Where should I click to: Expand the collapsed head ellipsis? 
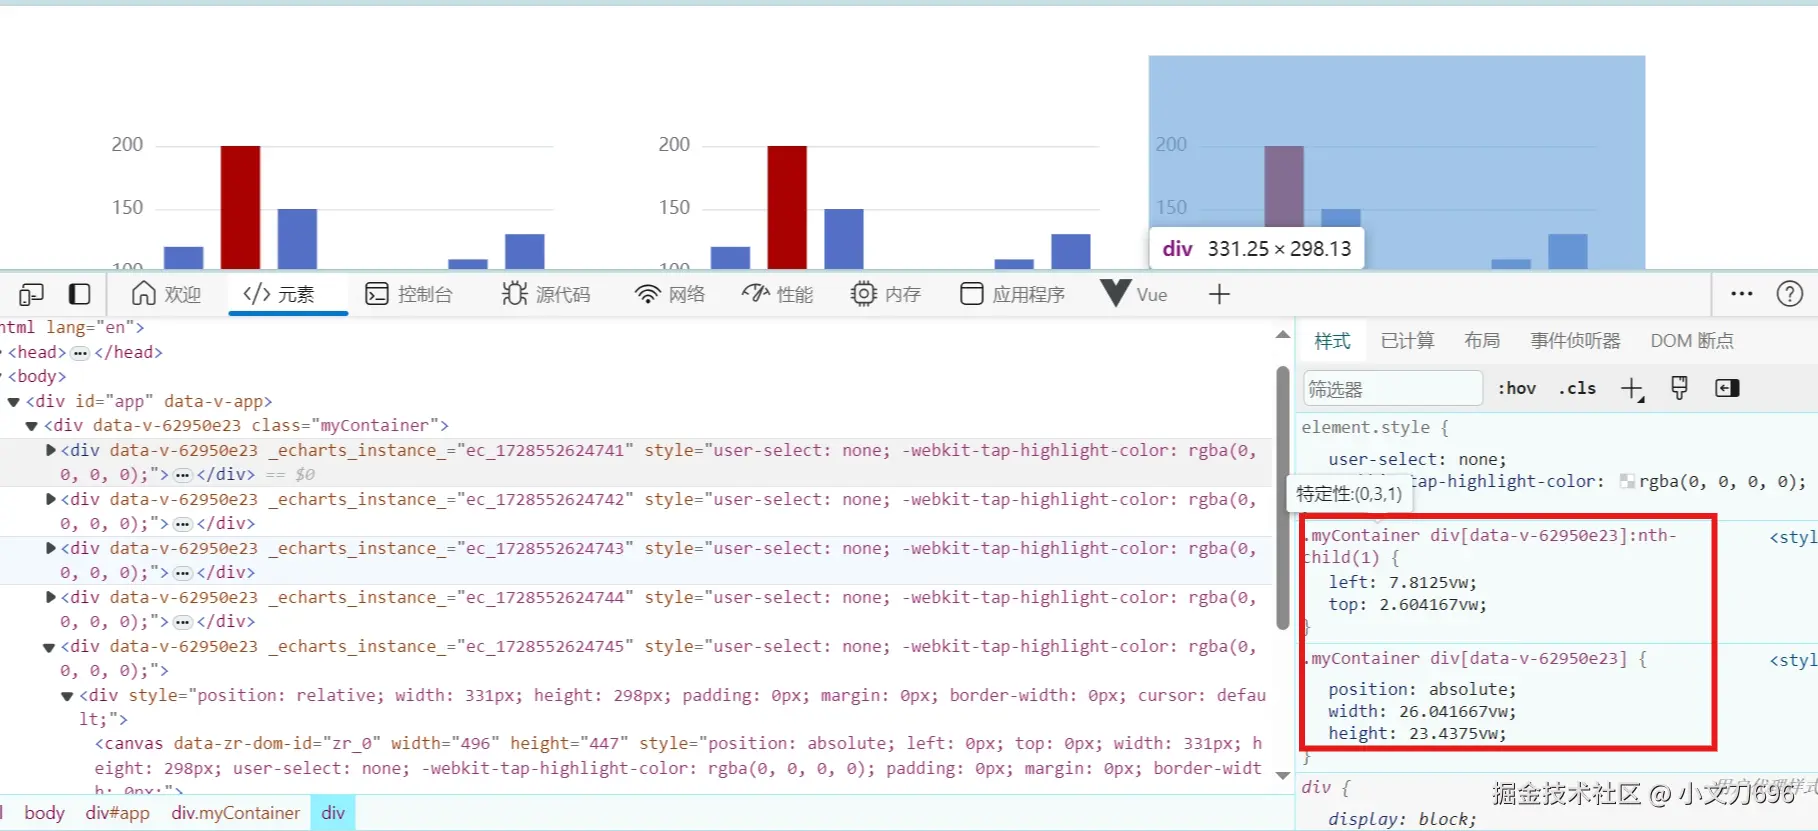point(80,353)
